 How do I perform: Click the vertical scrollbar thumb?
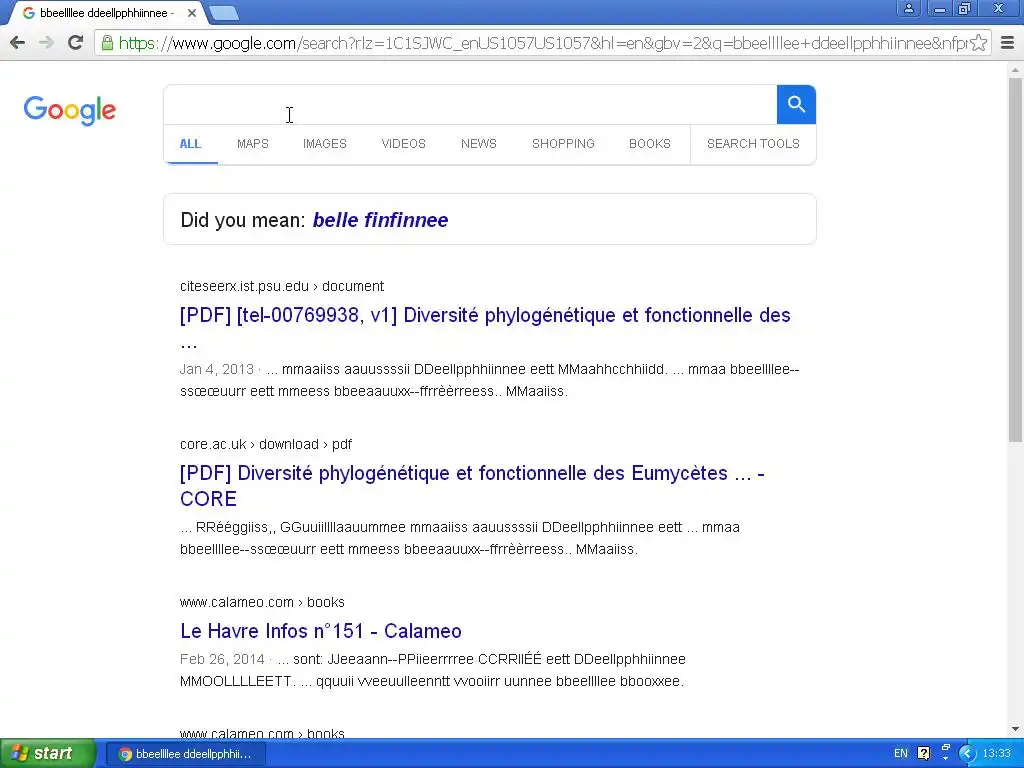1015,260
